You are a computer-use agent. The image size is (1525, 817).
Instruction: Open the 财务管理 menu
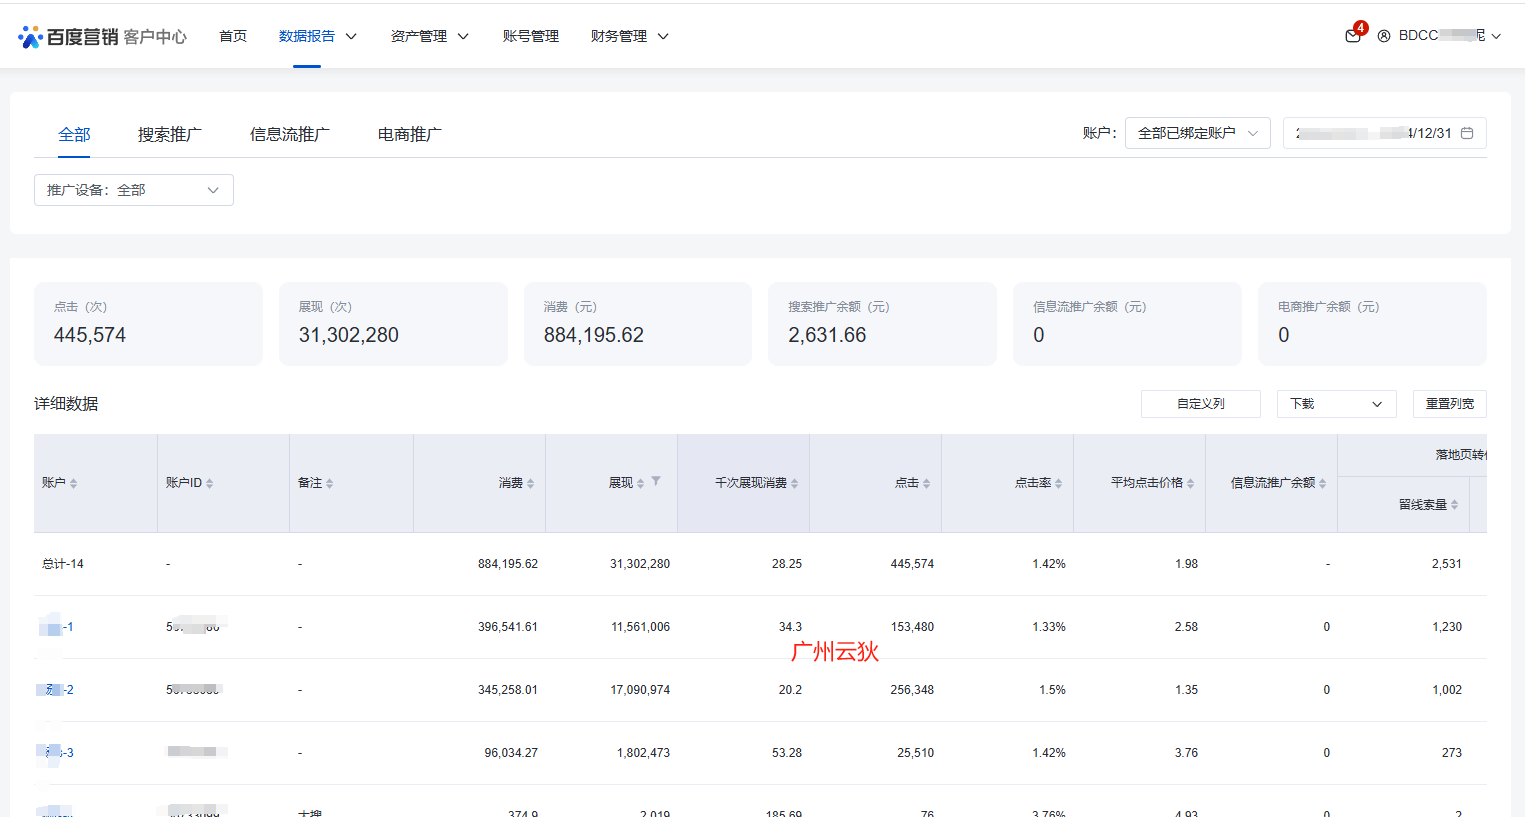coord(629,36)
